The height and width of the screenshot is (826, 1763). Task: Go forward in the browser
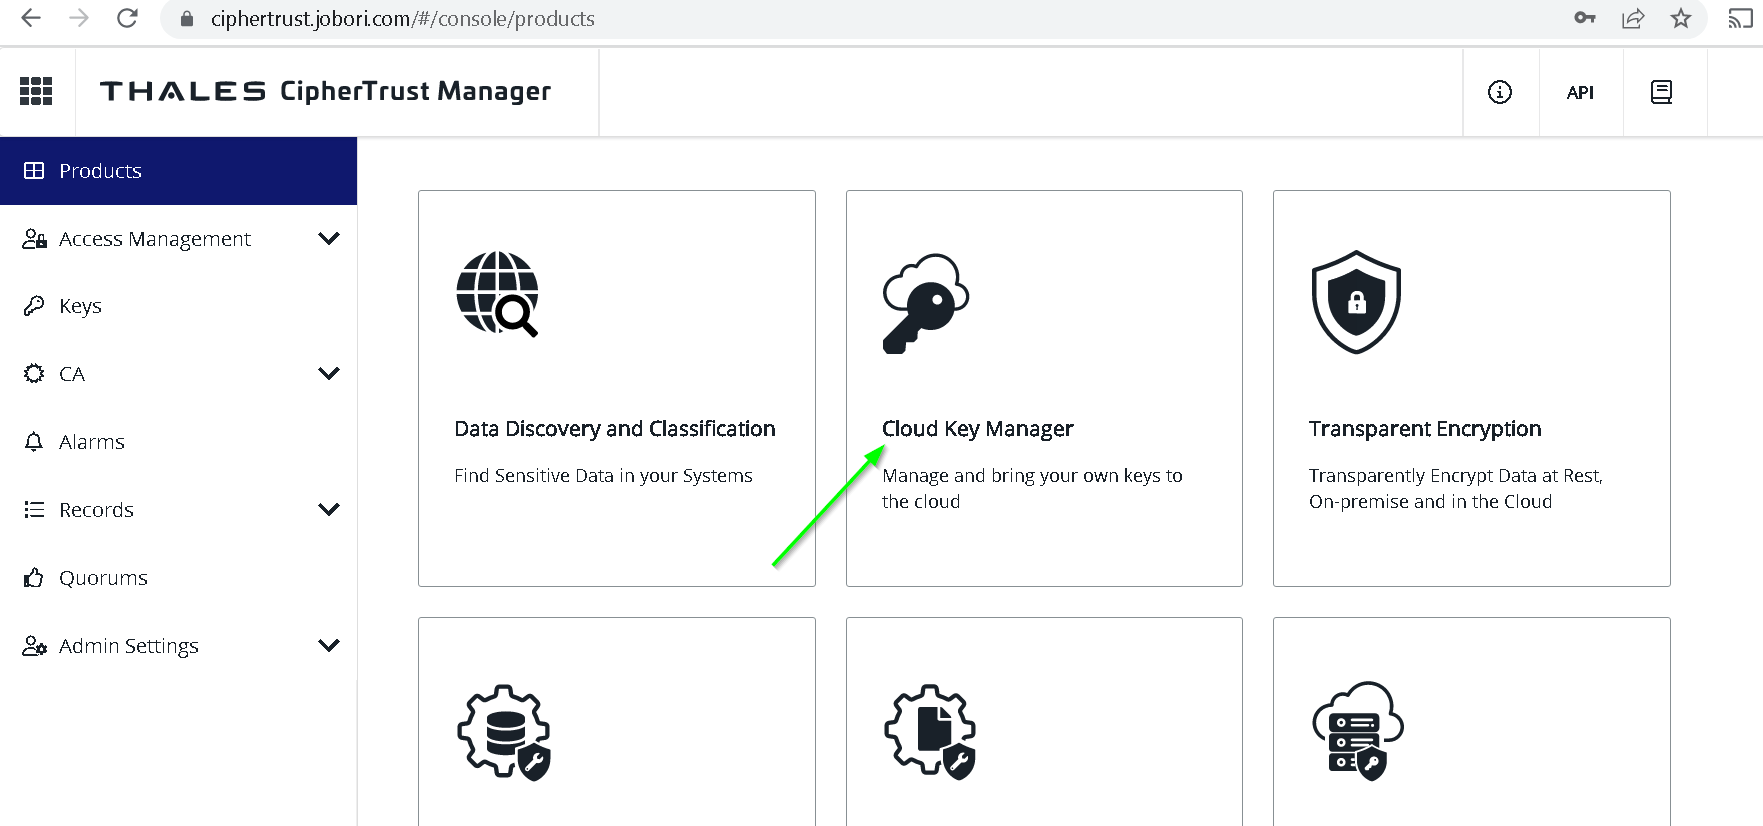tap(79, 18)
